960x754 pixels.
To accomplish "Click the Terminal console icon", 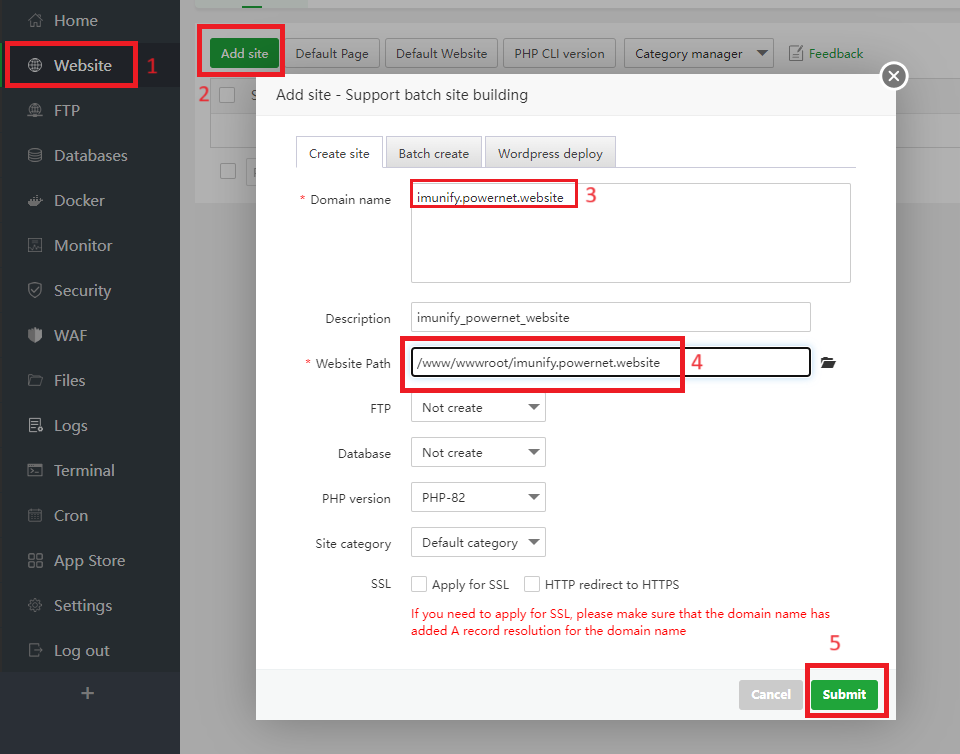I will pyautogui.click(x=36, y=470).
